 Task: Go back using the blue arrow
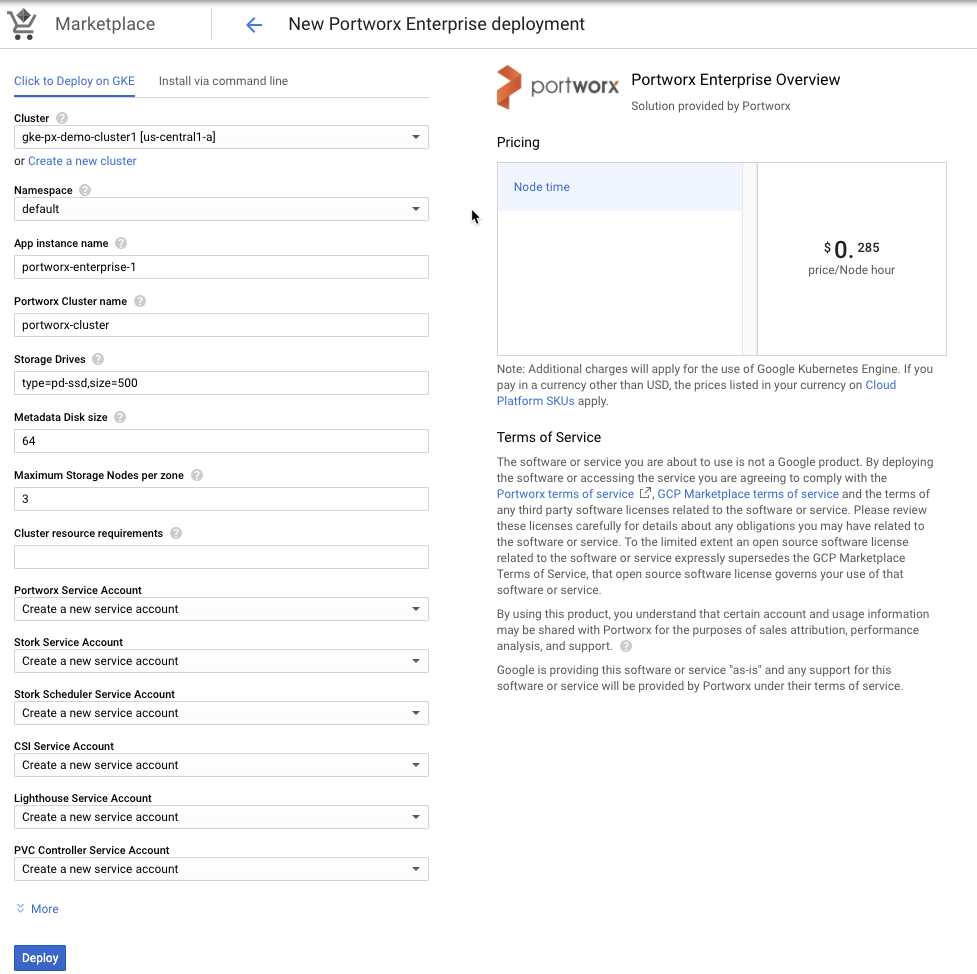tap(254, 25)
